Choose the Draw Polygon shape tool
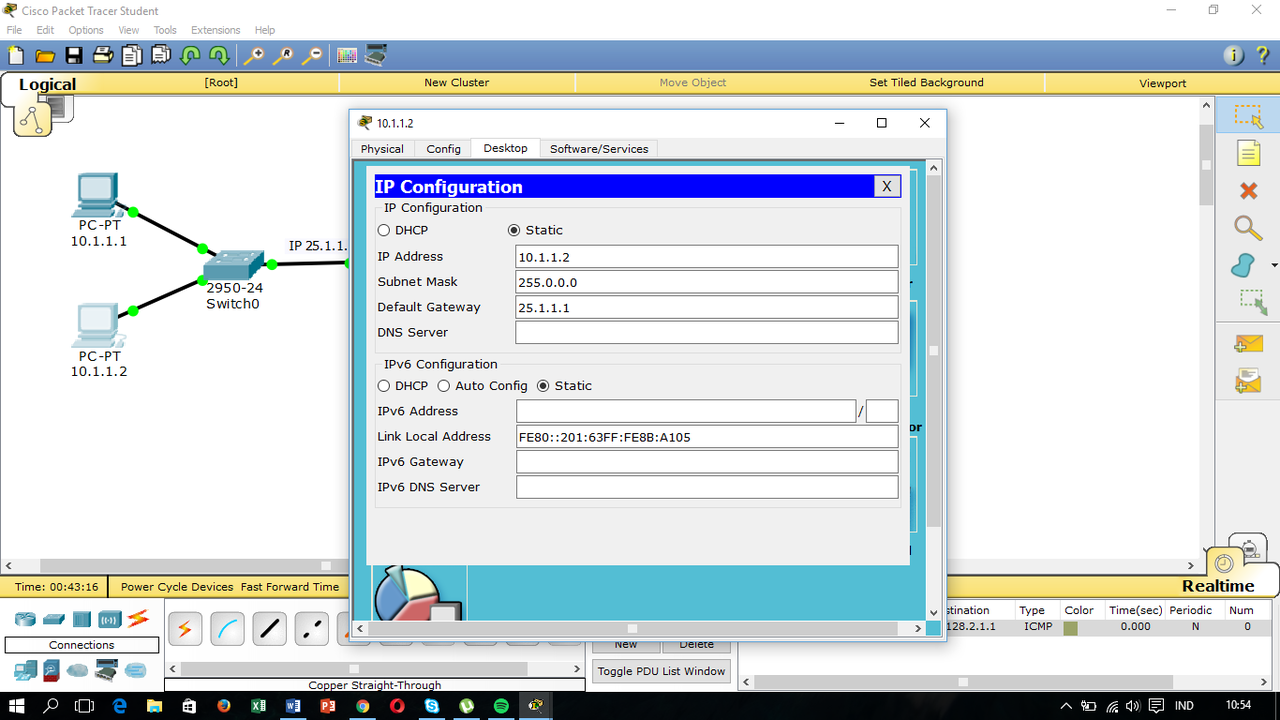The image size is (1280, 720). (1243, 265)
